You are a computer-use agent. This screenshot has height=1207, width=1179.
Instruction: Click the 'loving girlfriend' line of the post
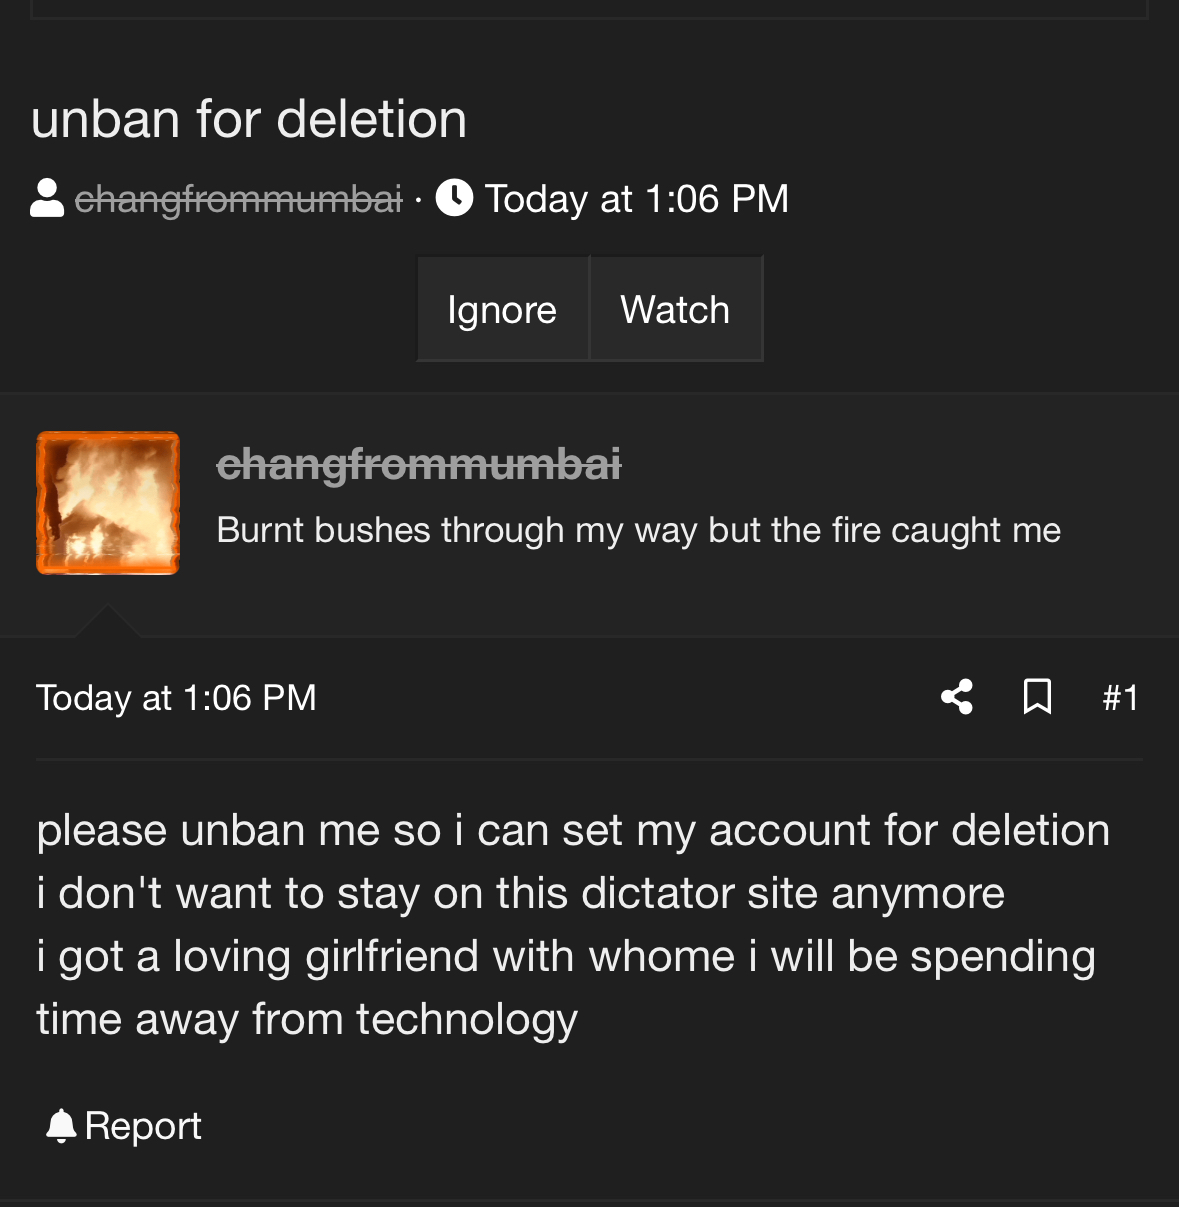point(566,957)
